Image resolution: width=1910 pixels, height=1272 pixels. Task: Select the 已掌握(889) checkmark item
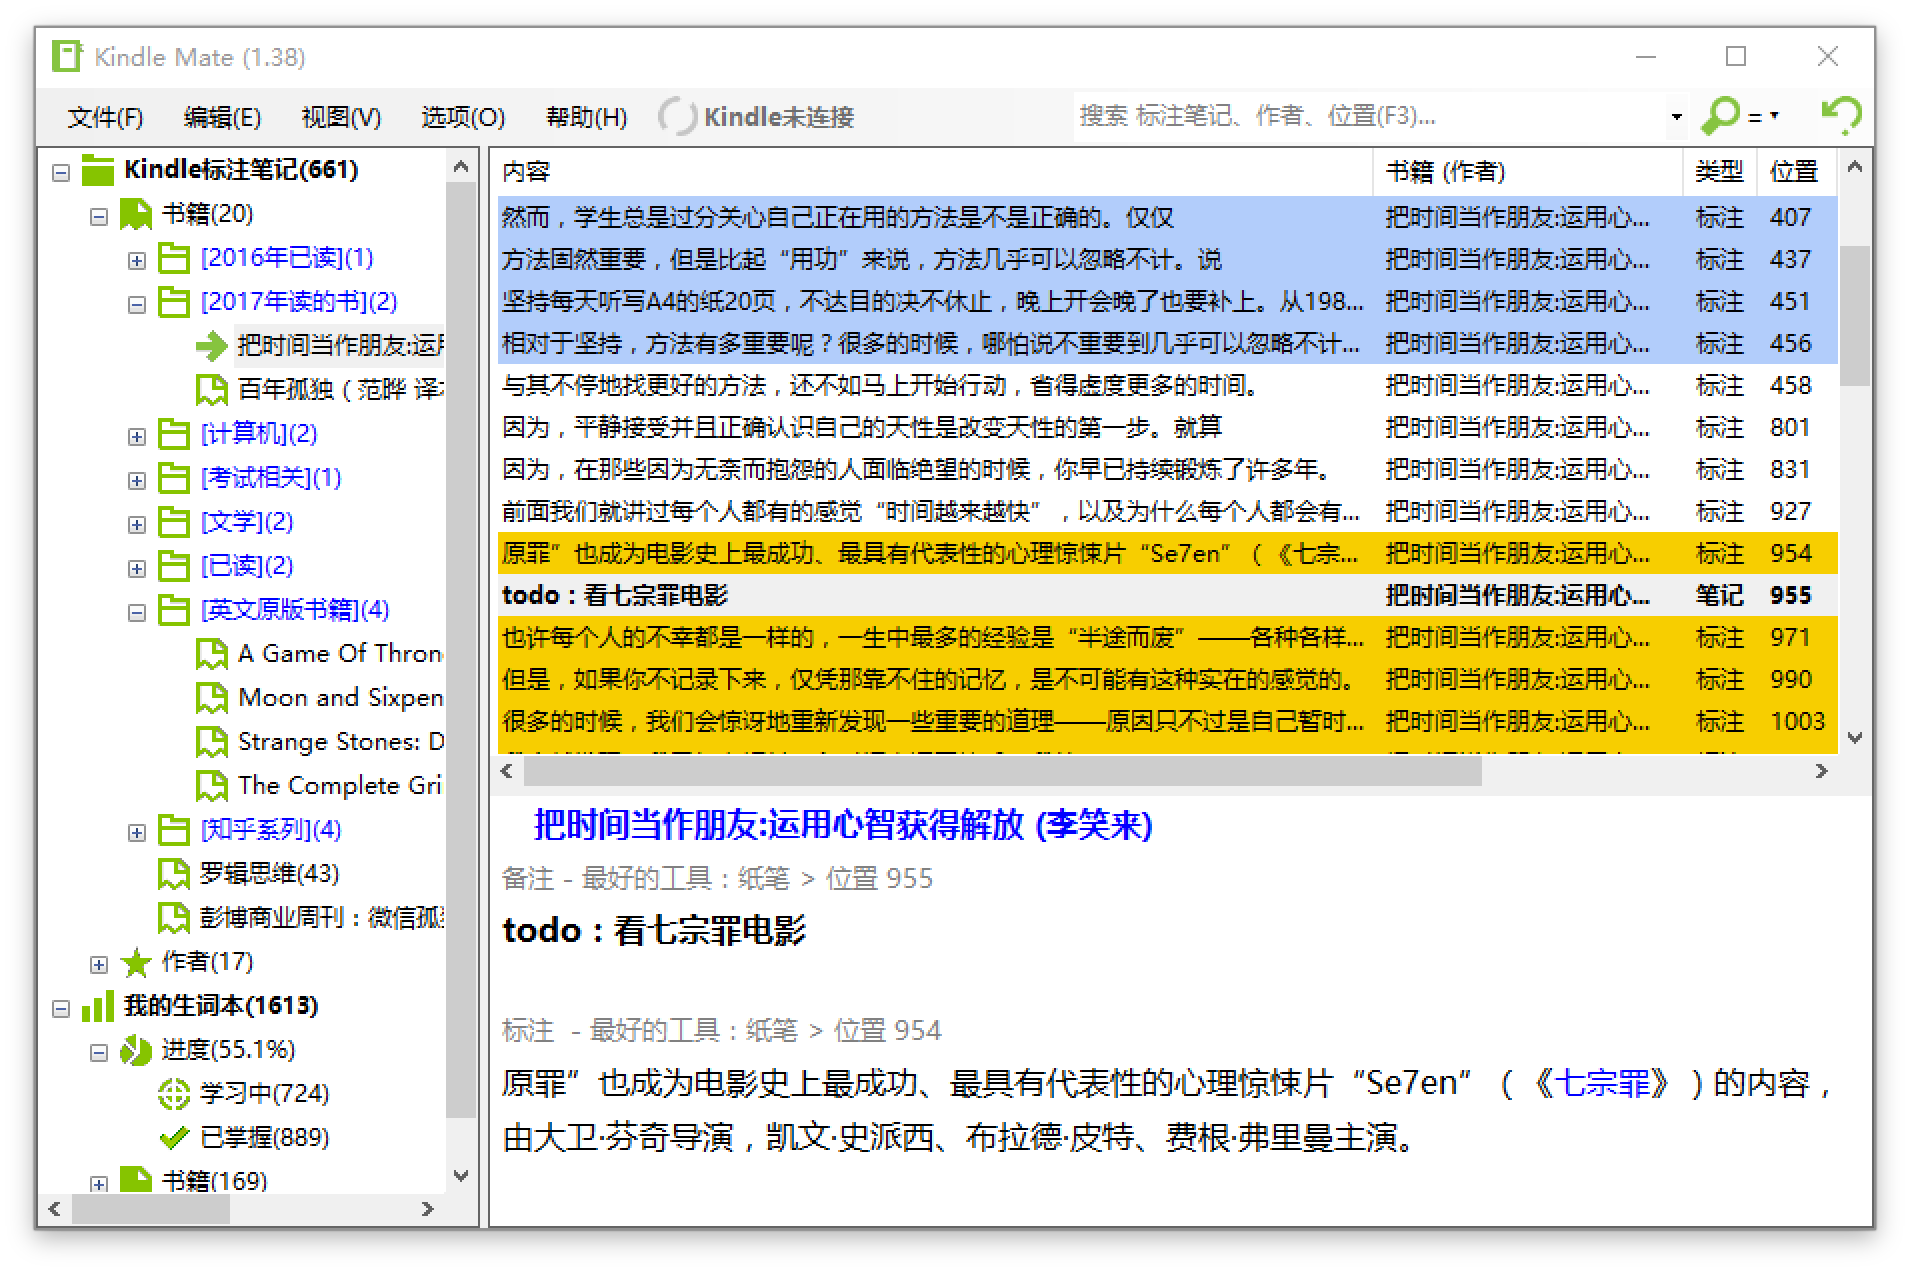(x=245, y=1138)
